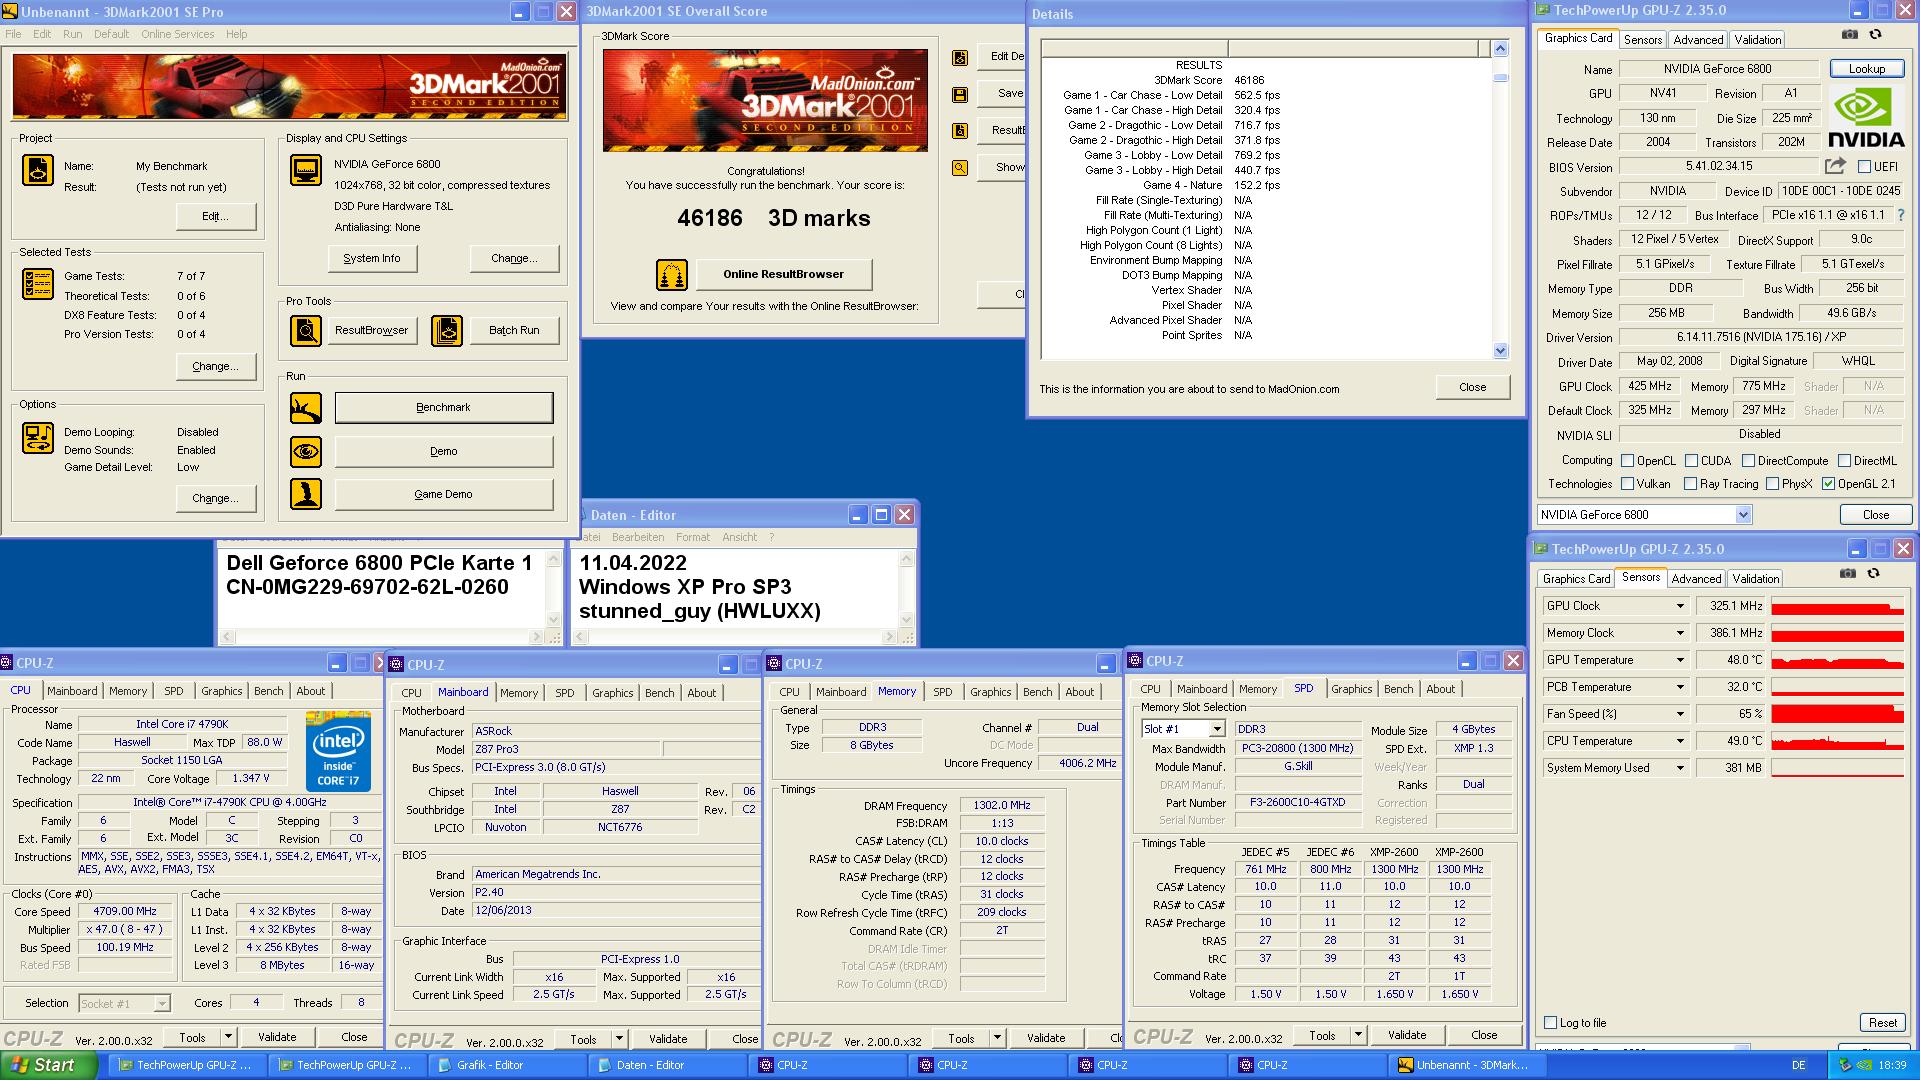Screen dimensions: 1920x1080
Task: Click the Benchmark car icon in Run section
Action: 306,408
